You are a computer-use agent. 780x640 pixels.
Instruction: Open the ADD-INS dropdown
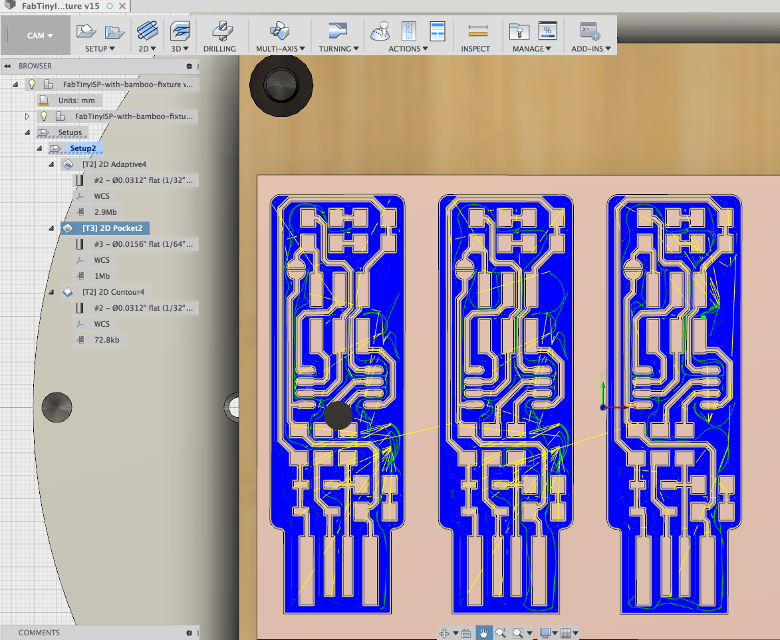[x=591, y=49]
